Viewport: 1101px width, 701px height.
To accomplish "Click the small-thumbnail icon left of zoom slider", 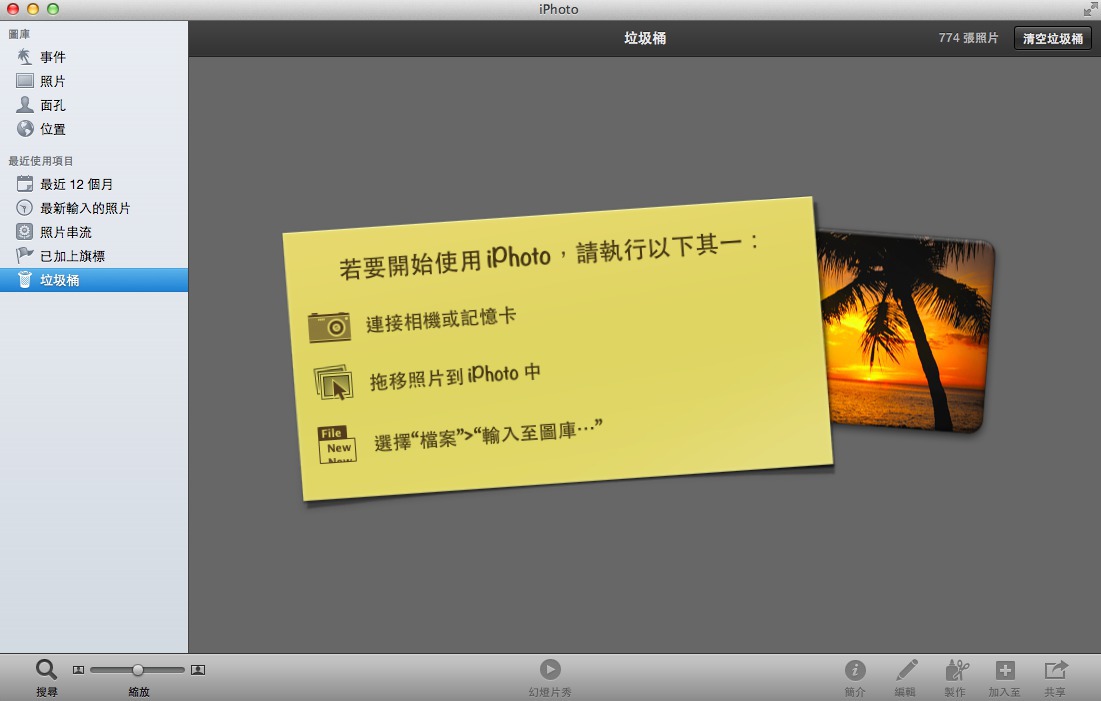I will (78, 670).
